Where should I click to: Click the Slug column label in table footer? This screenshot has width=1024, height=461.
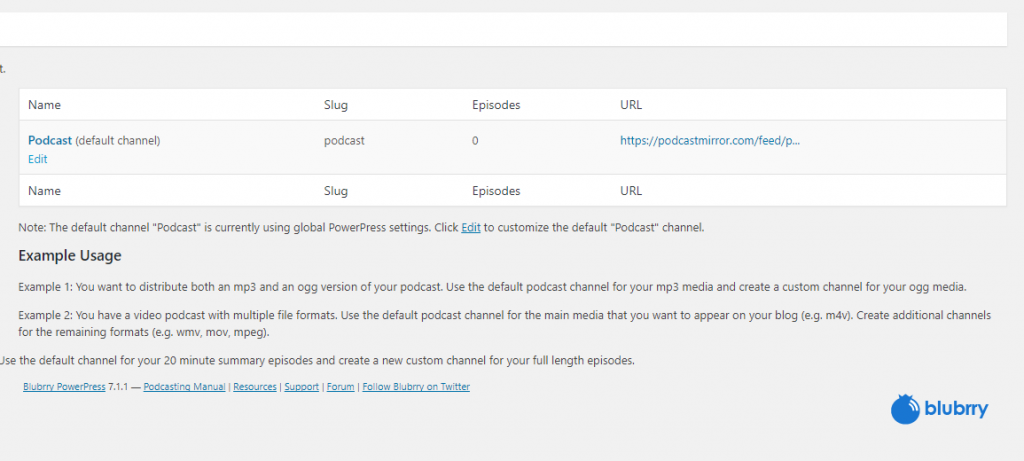336,191
